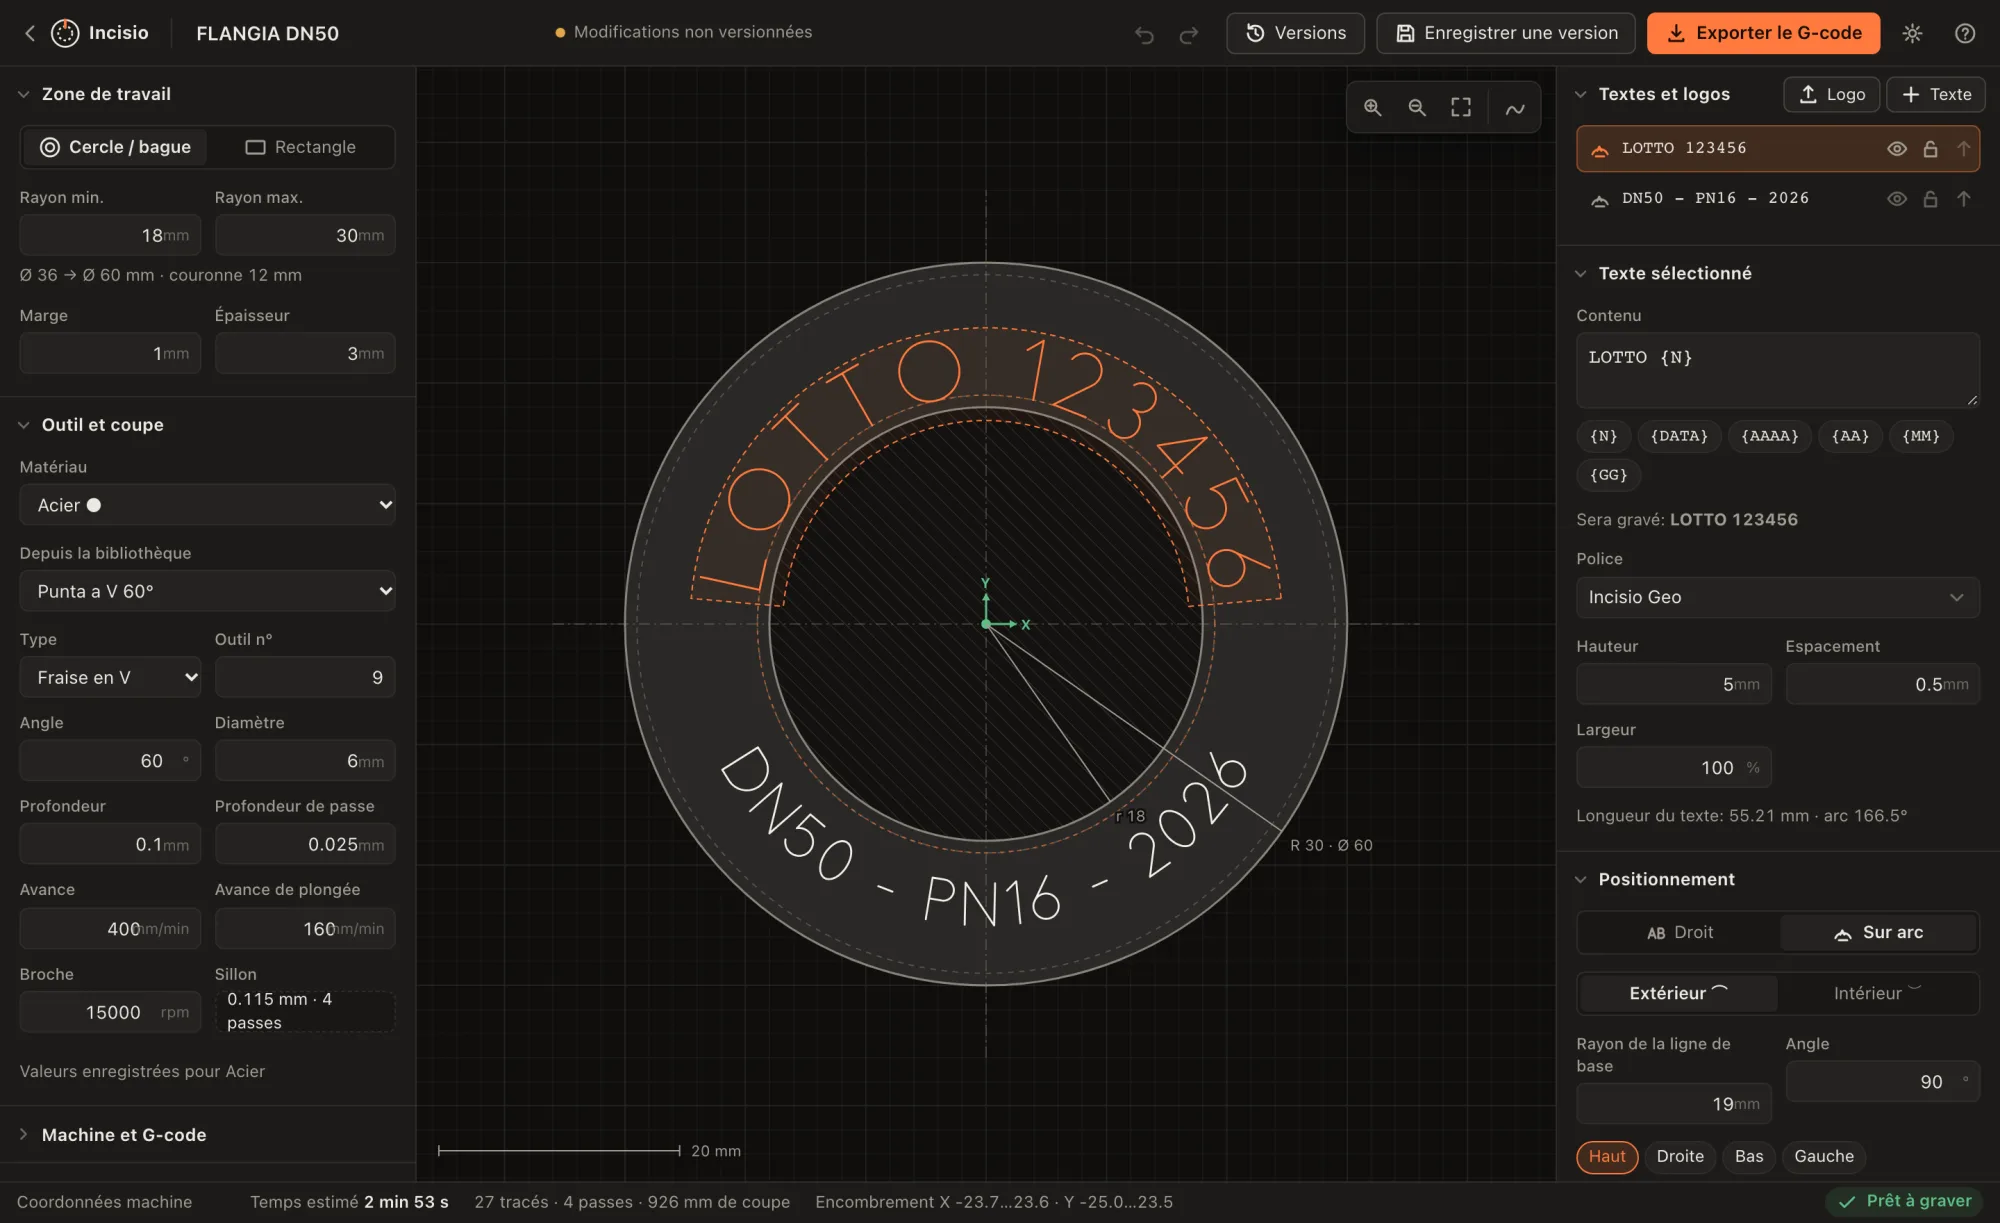Move LOTTO 123456 layer up
This screenshot has width=2000, height=1223.
click(x=1963, y=149)
